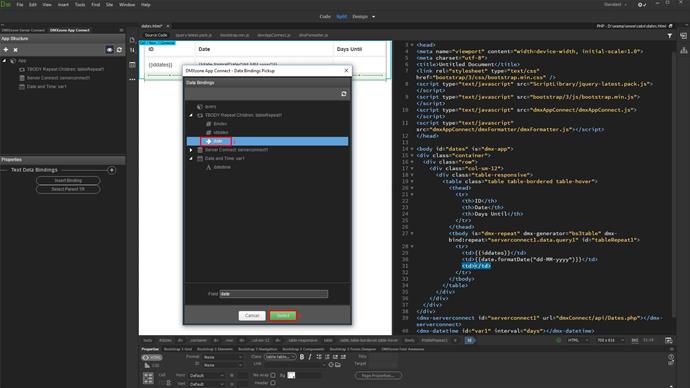This screenshot has height=388, width=690.
Task: Open the Bg color swatch picker
Action: (291, 375)
